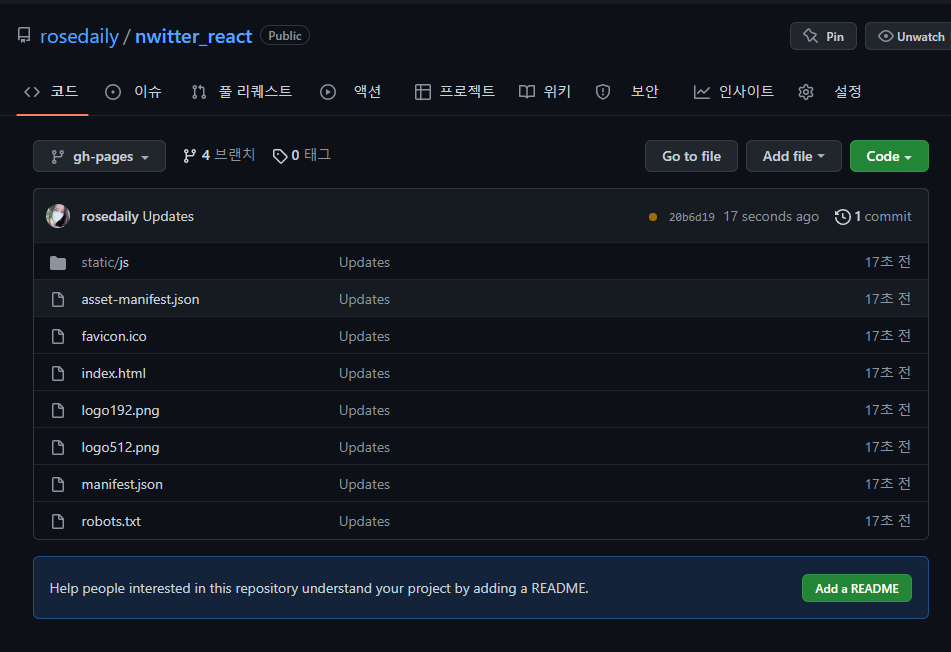This screenshot has height=652, width=951.
Task: Open index.html file
Action: 113,374
